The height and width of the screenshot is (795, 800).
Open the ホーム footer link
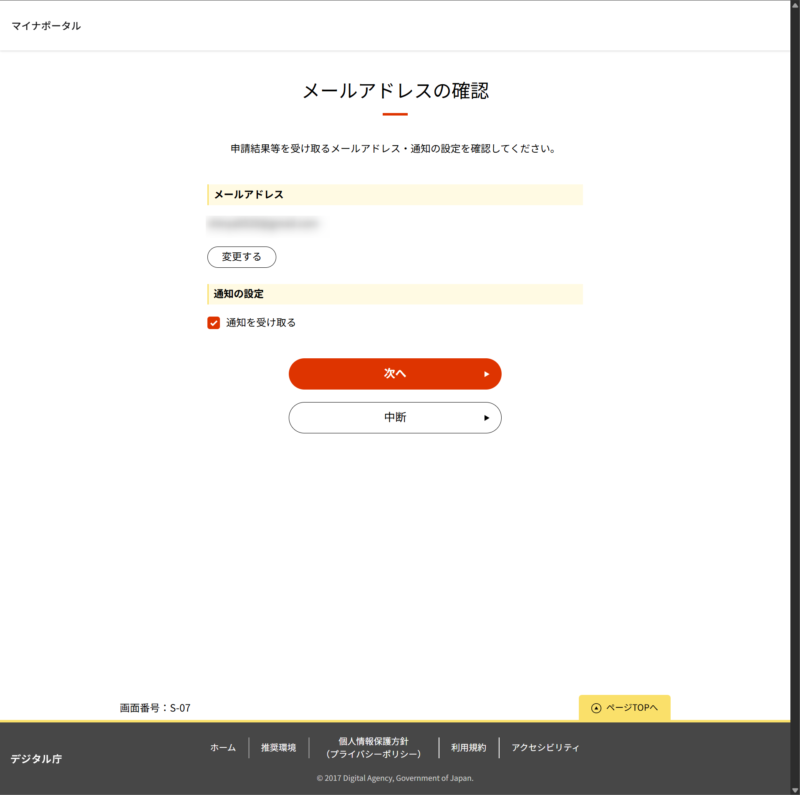223,748
